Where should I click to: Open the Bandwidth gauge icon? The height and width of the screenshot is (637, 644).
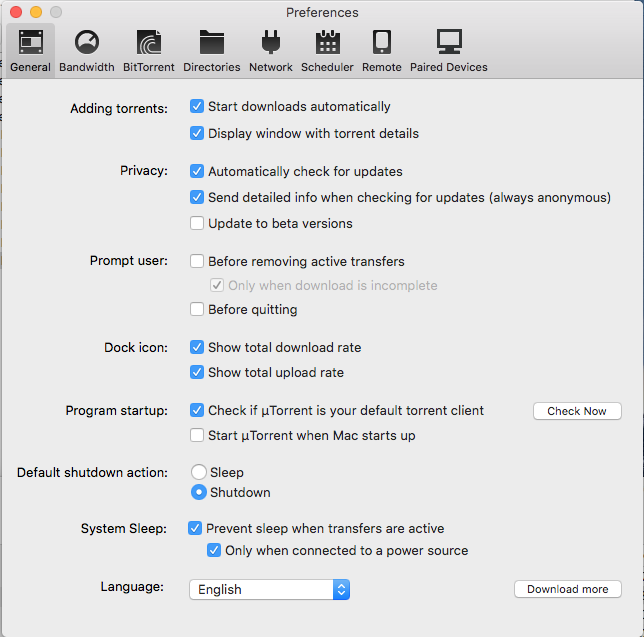click(x=87, y=42)
